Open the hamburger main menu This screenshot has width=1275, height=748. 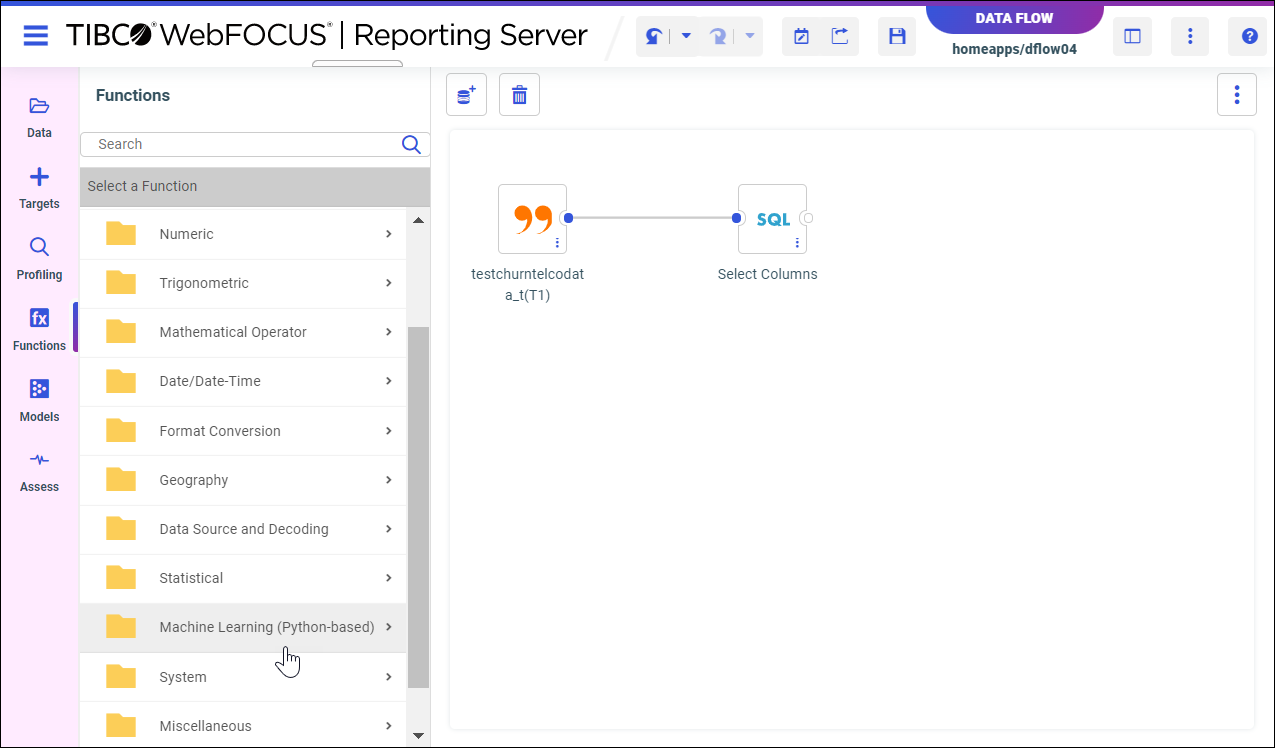(36, 36)
